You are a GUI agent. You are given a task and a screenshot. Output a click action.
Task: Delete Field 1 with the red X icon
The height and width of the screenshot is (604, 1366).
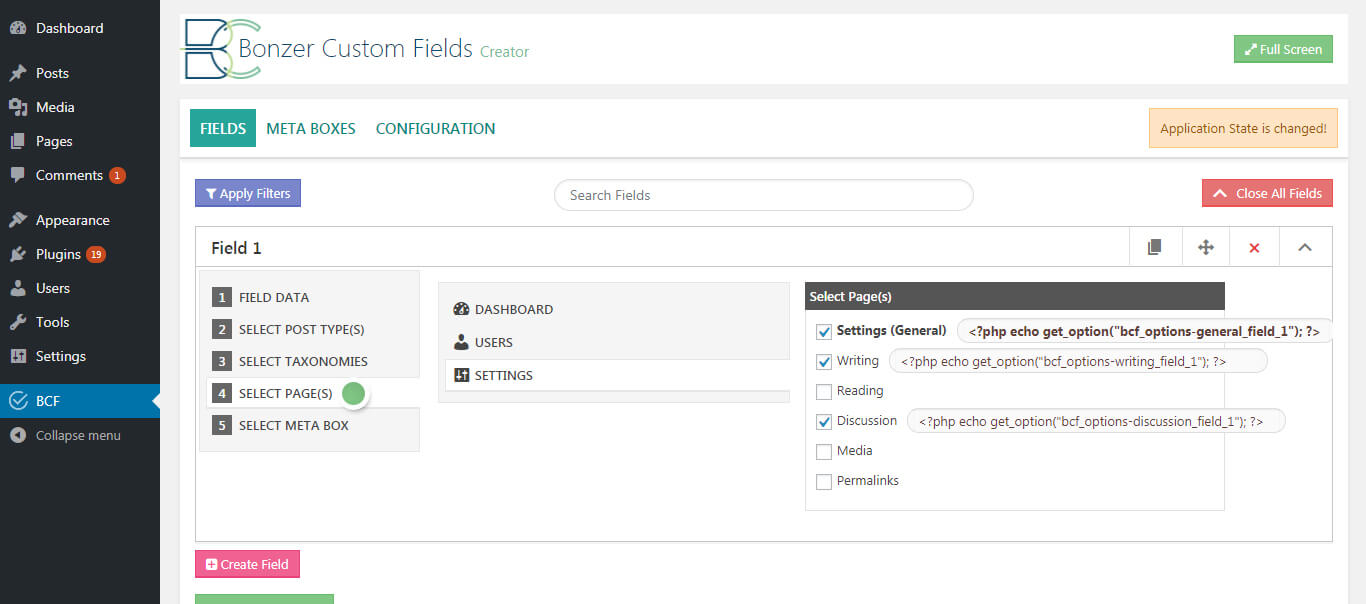pos(1255,247)
